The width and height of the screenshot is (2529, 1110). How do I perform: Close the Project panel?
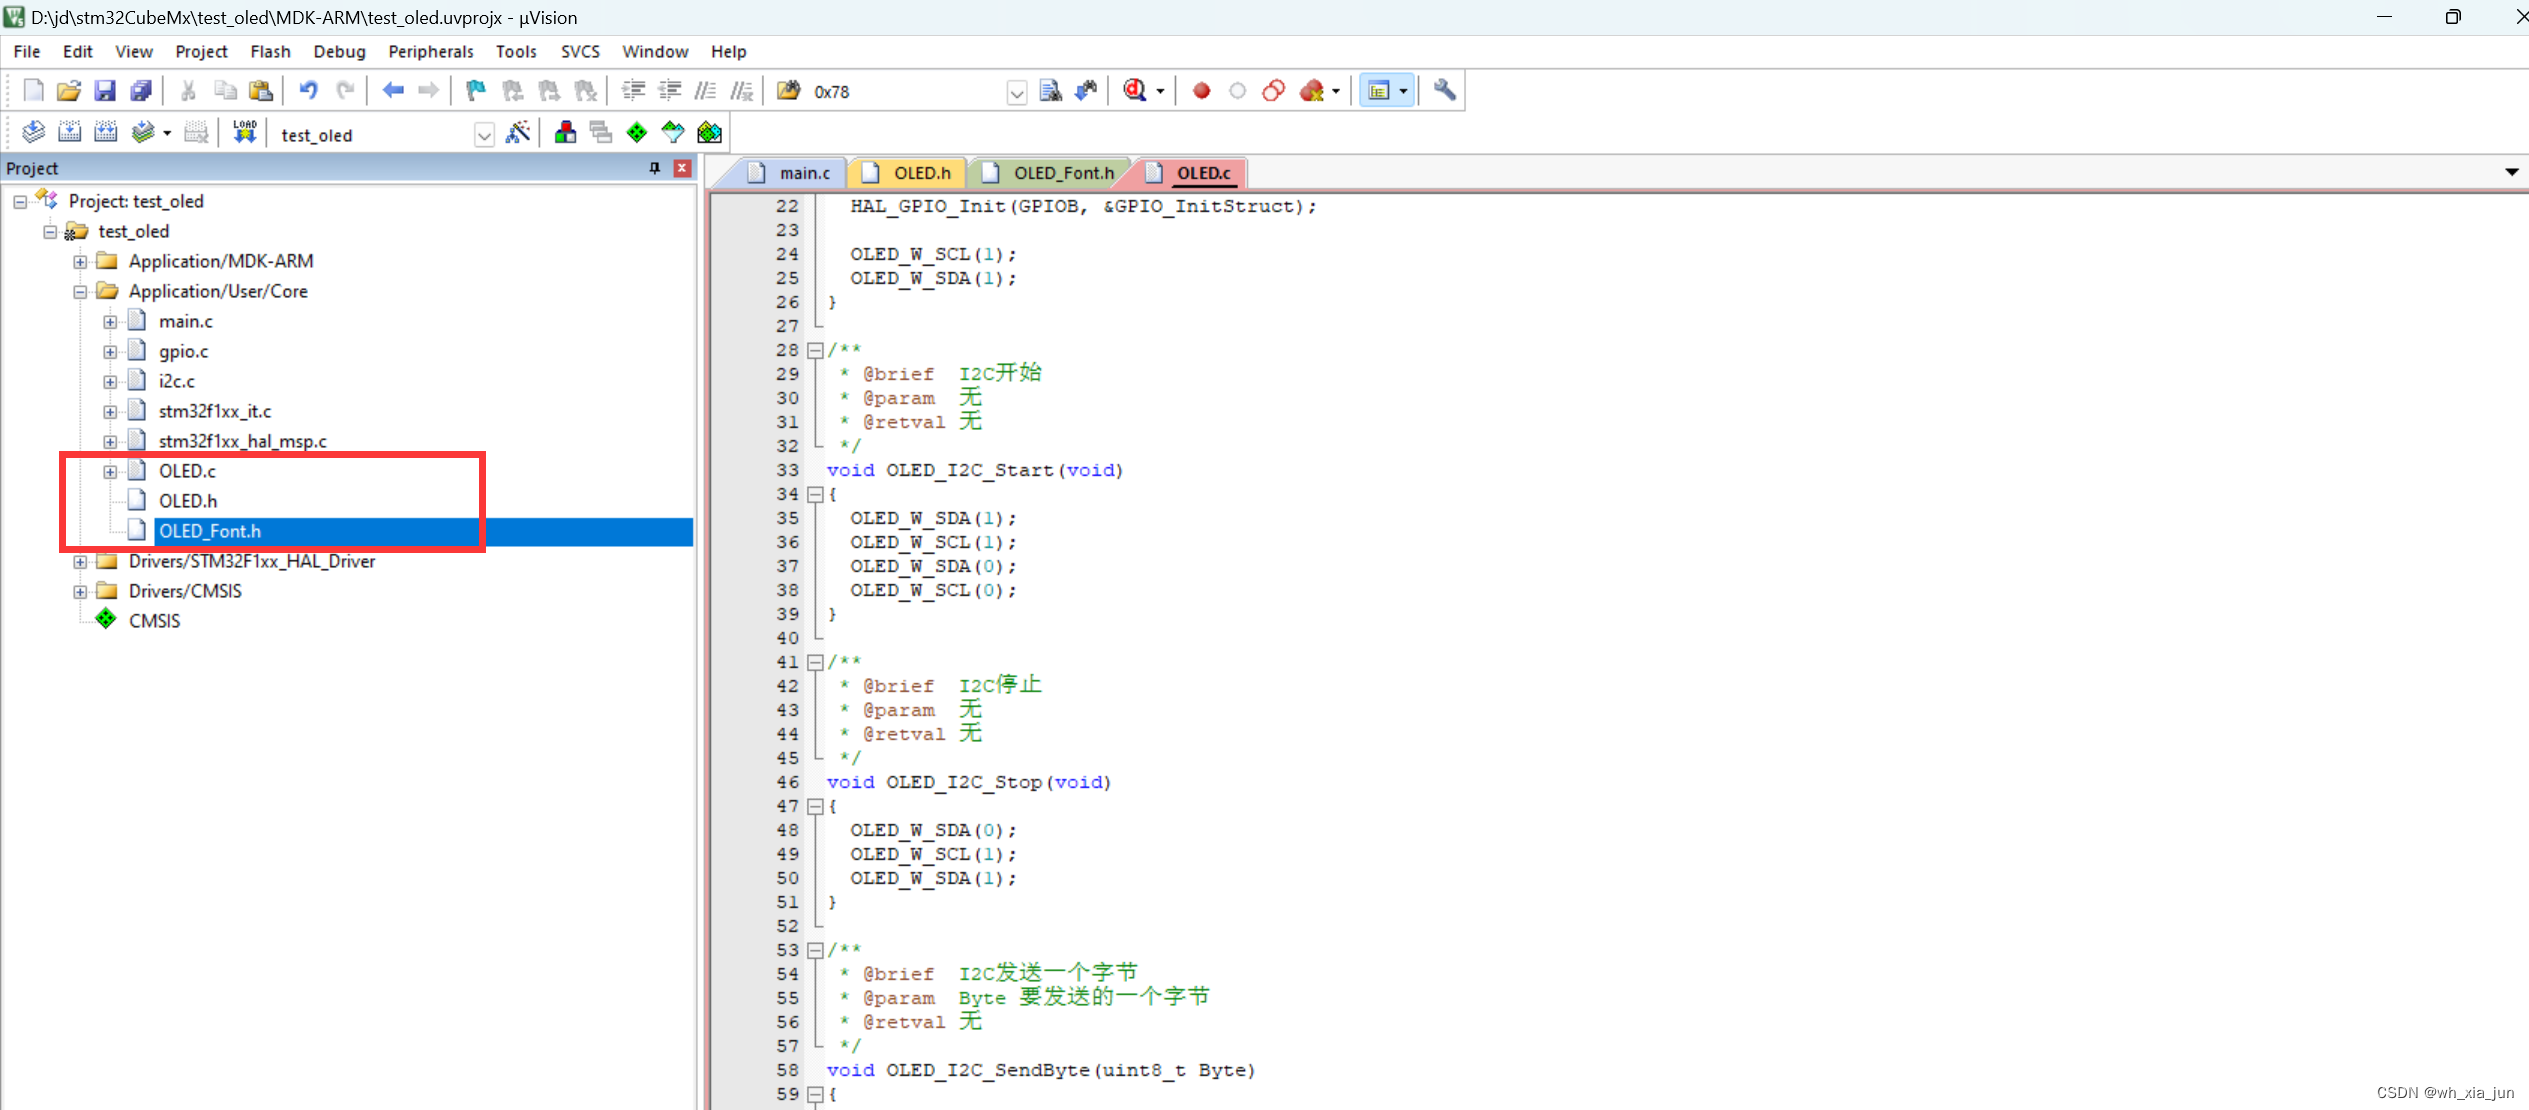[x=683, y=168]
